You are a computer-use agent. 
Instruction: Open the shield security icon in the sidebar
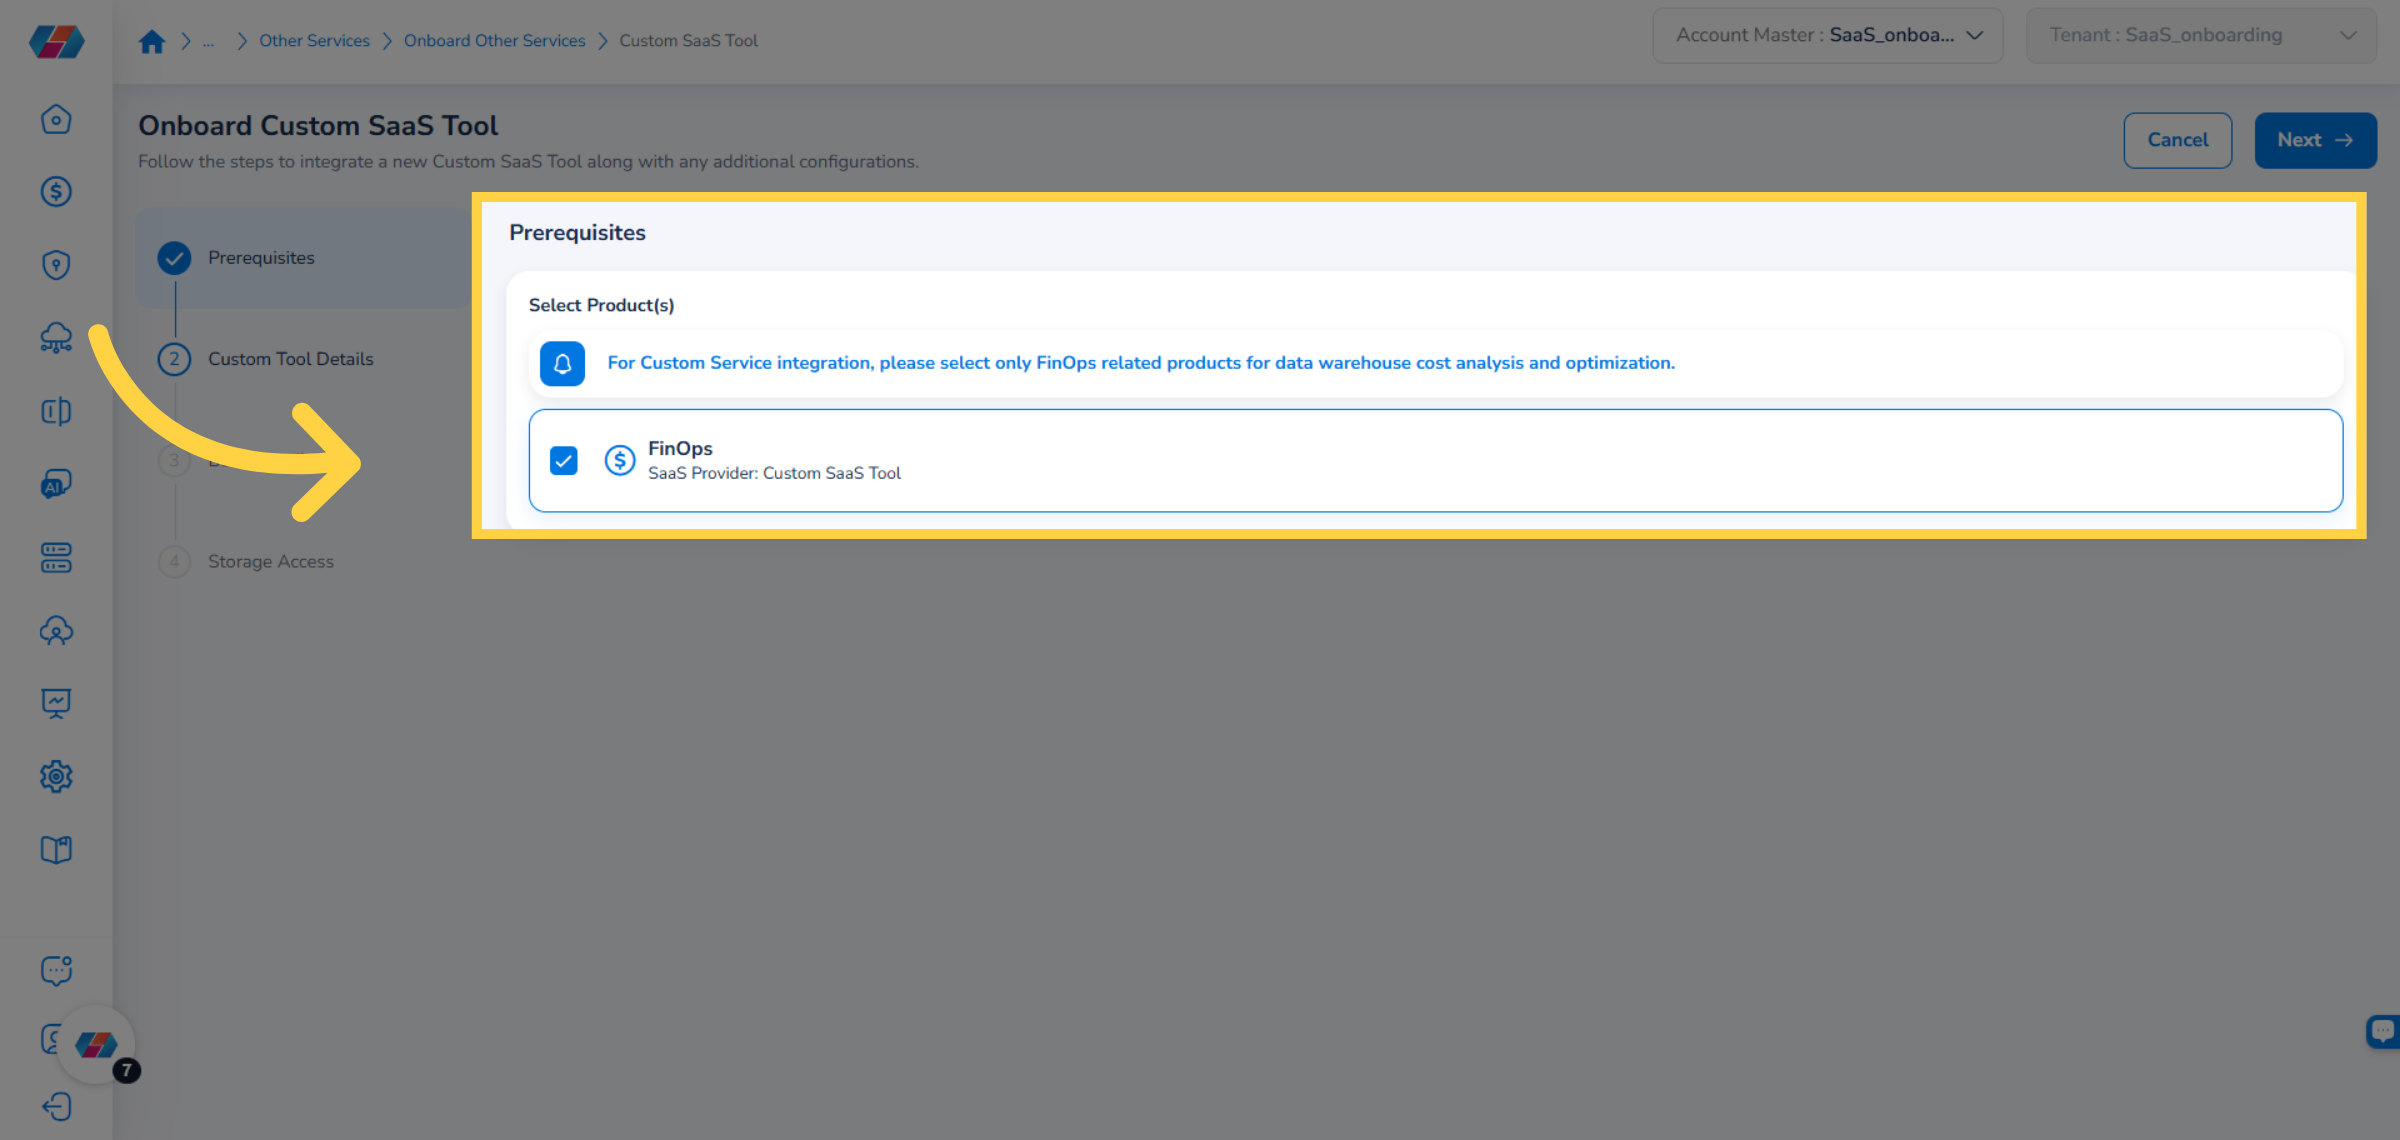(56, 265)
